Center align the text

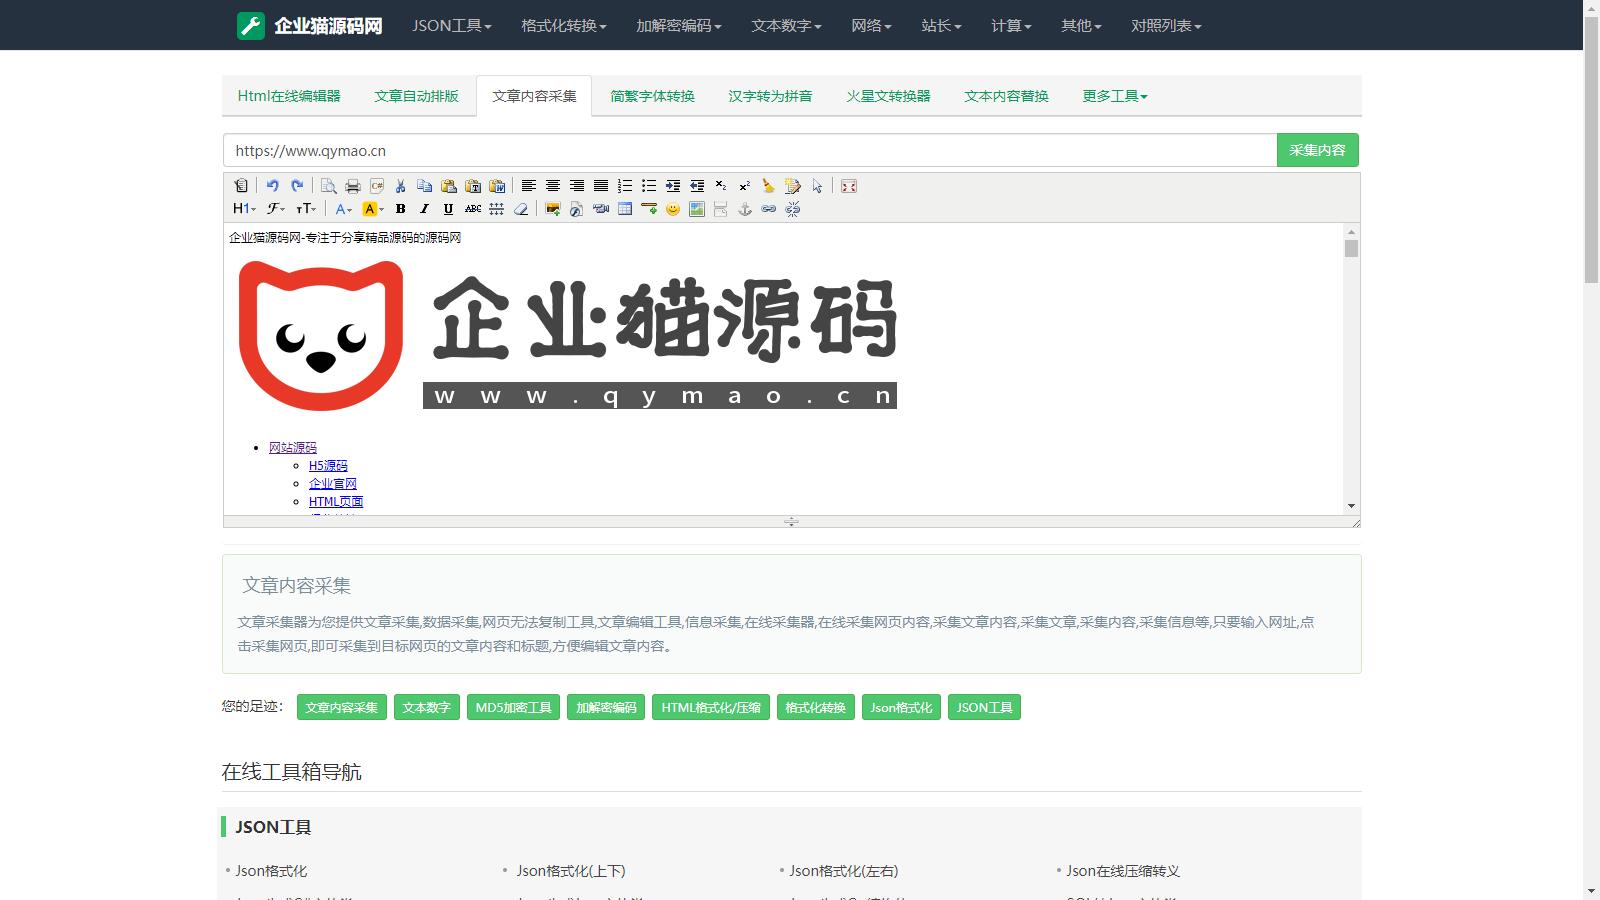[553, 186]
